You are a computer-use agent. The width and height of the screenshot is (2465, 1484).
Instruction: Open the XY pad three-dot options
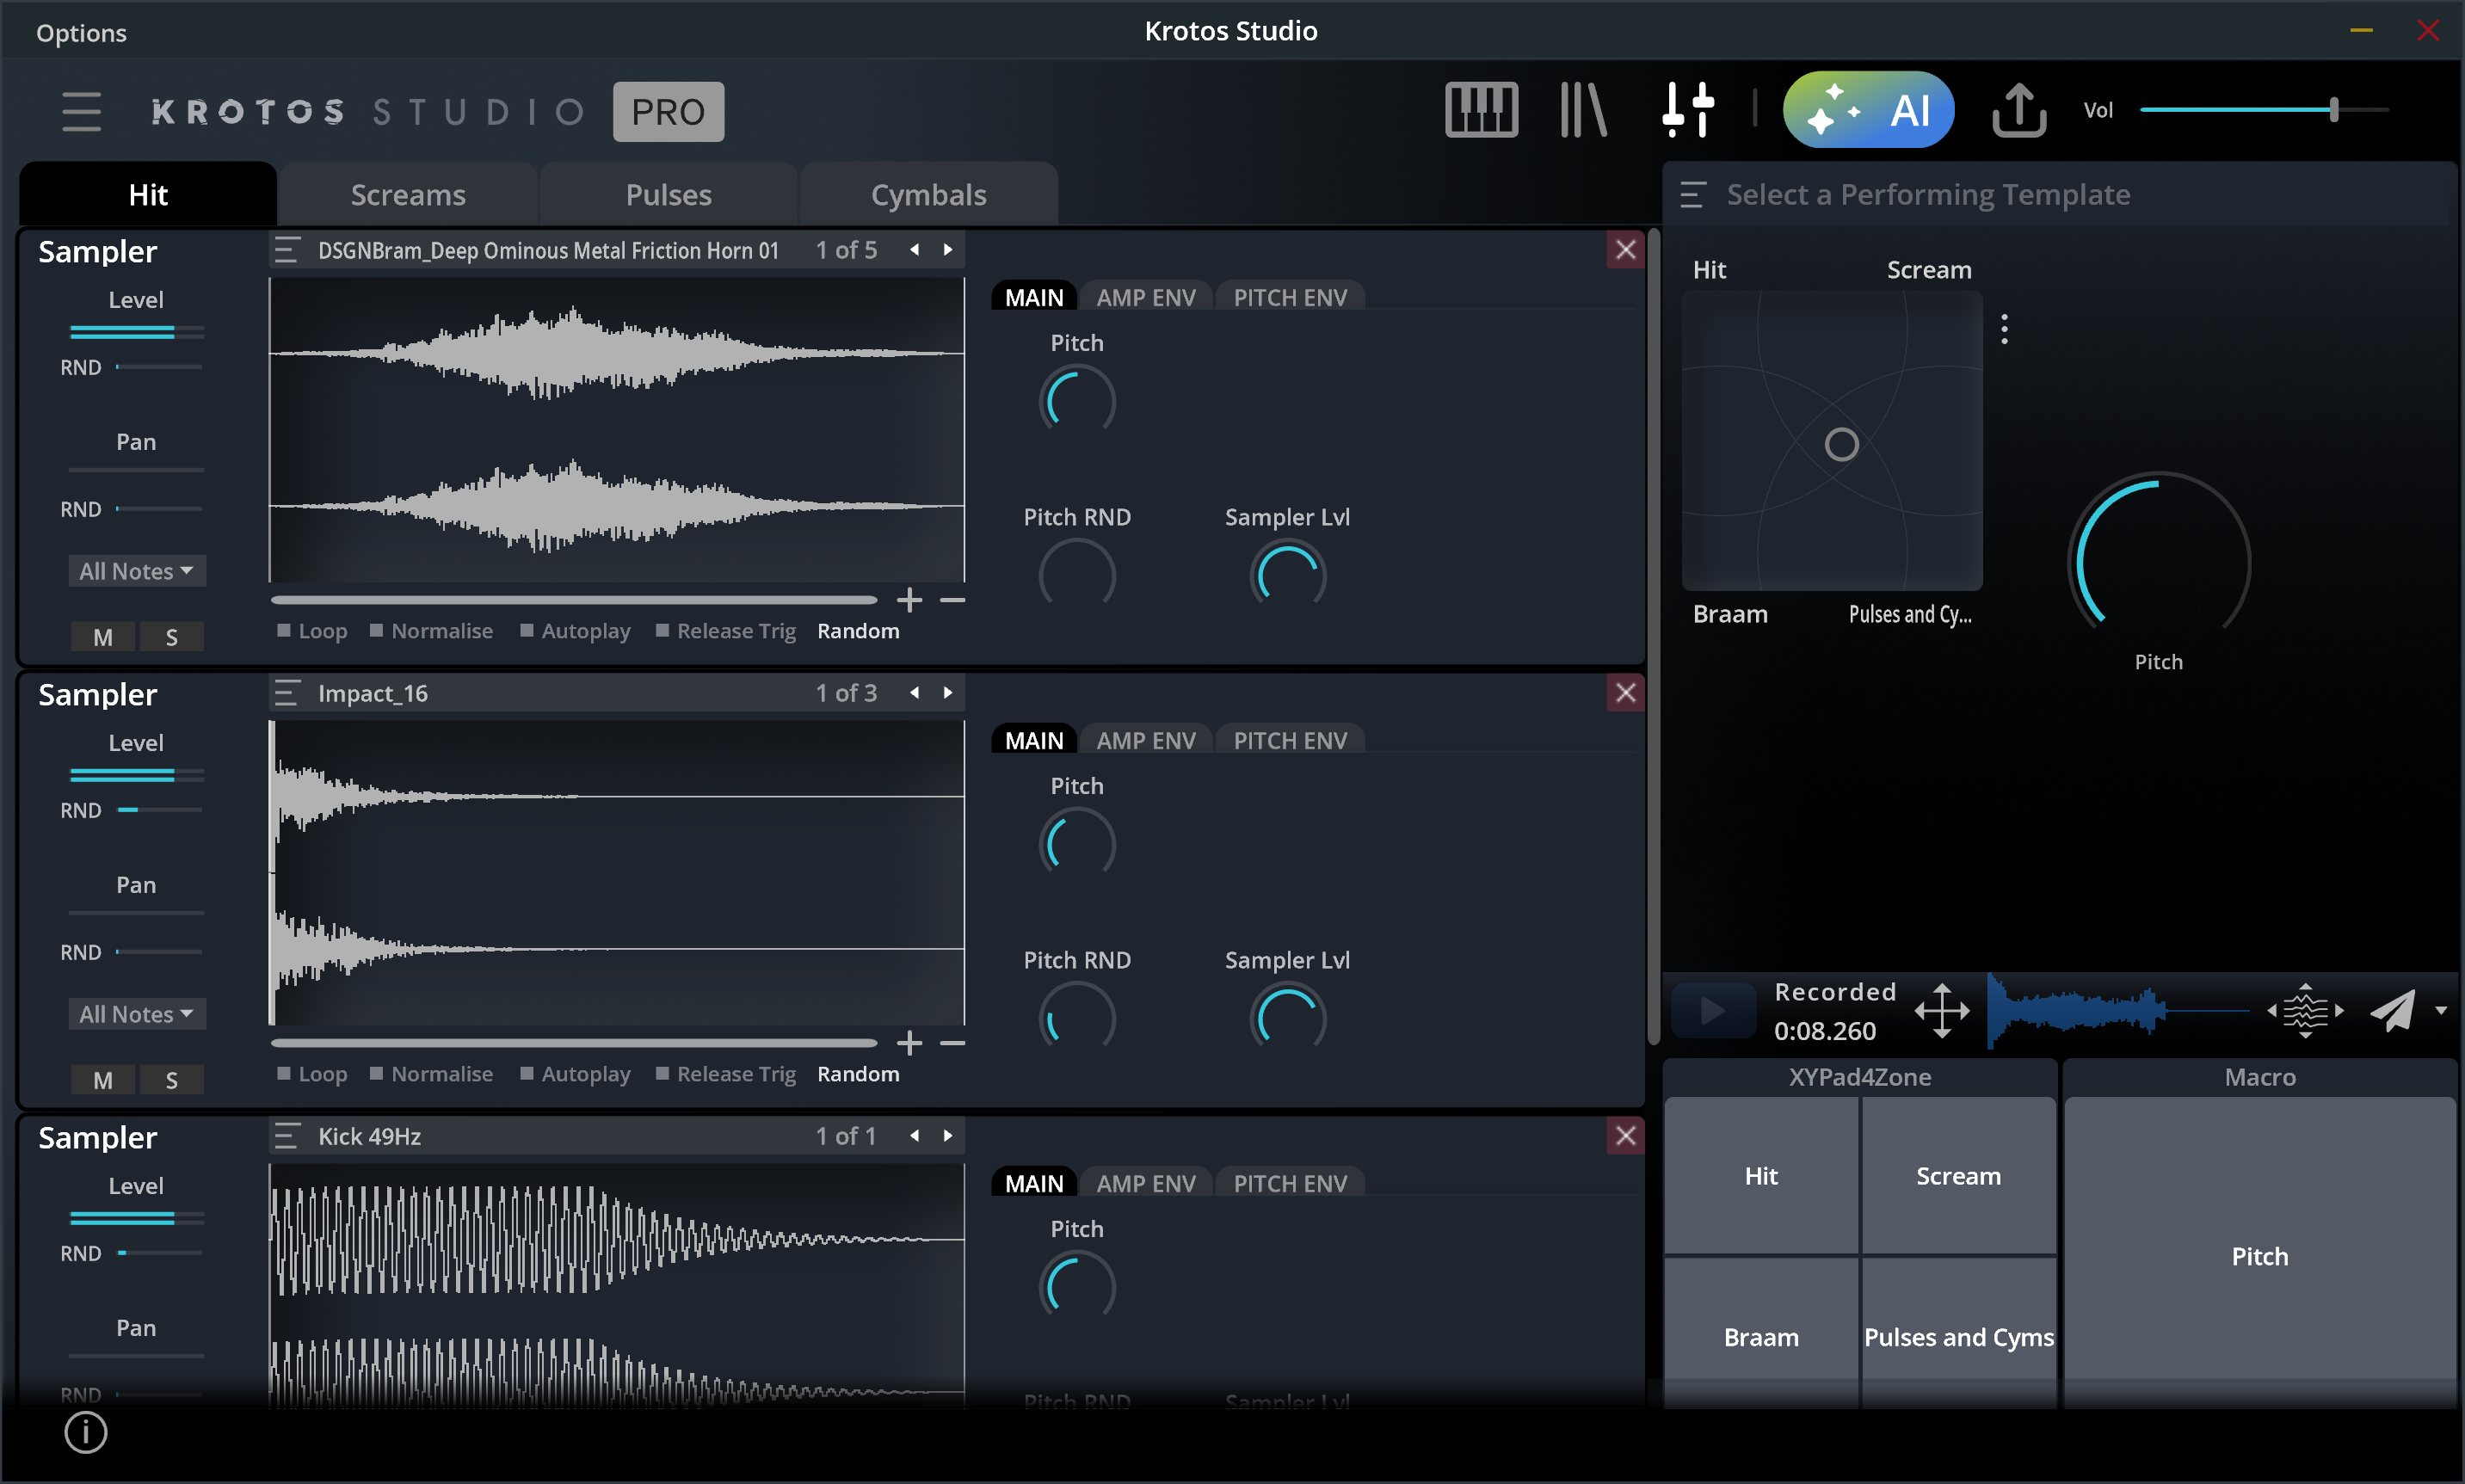(2004, 329)
